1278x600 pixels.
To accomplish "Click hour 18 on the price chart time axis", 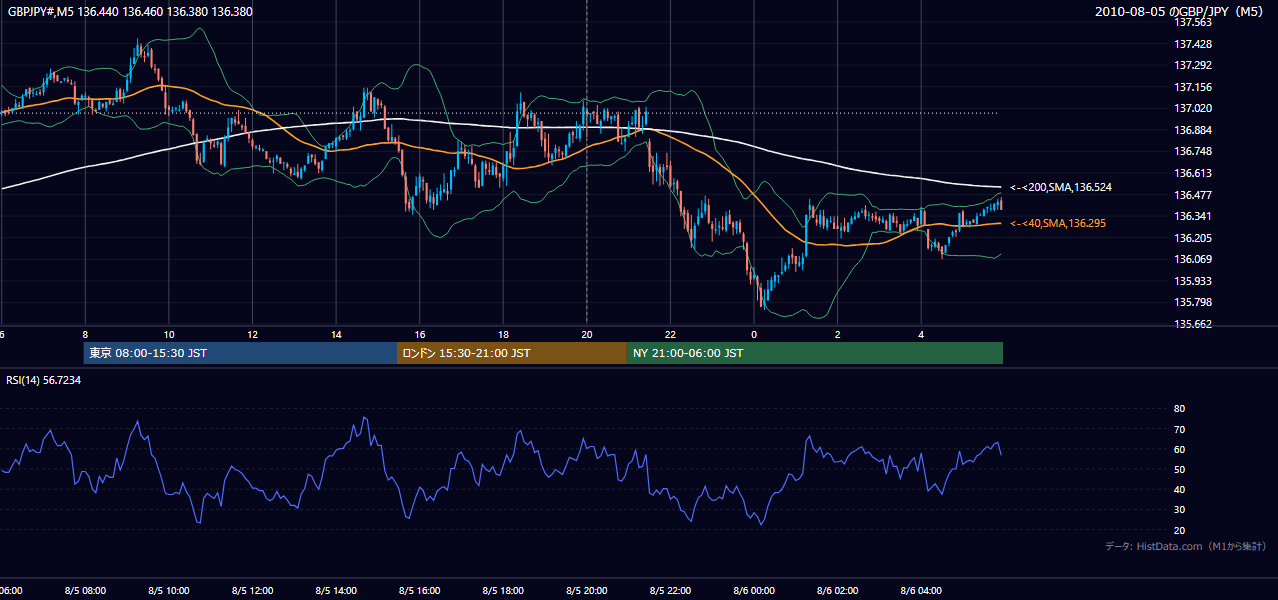I will 503,335.
